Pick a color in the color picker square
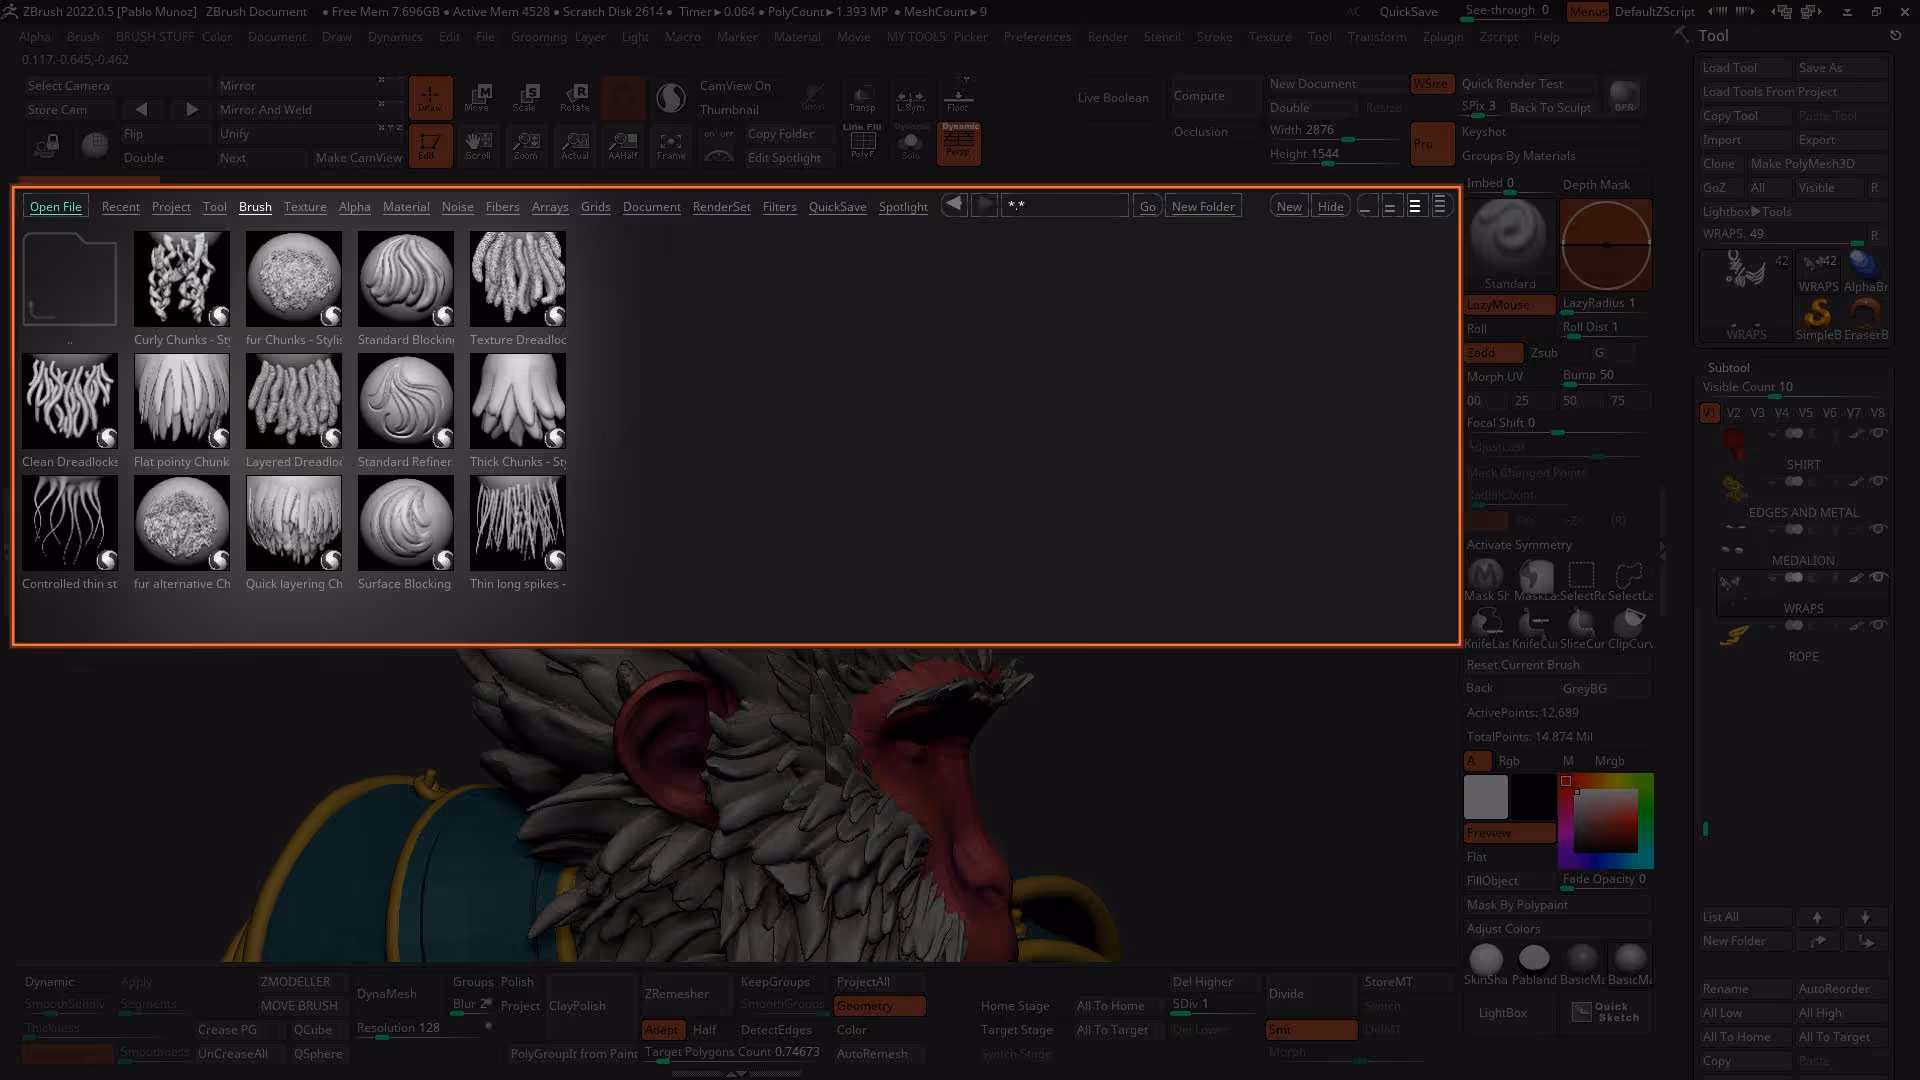 pos(1606,820)
